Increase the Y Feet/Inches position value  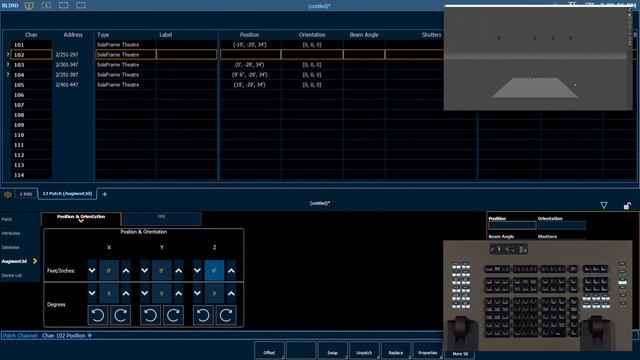[x=179, y=270]
